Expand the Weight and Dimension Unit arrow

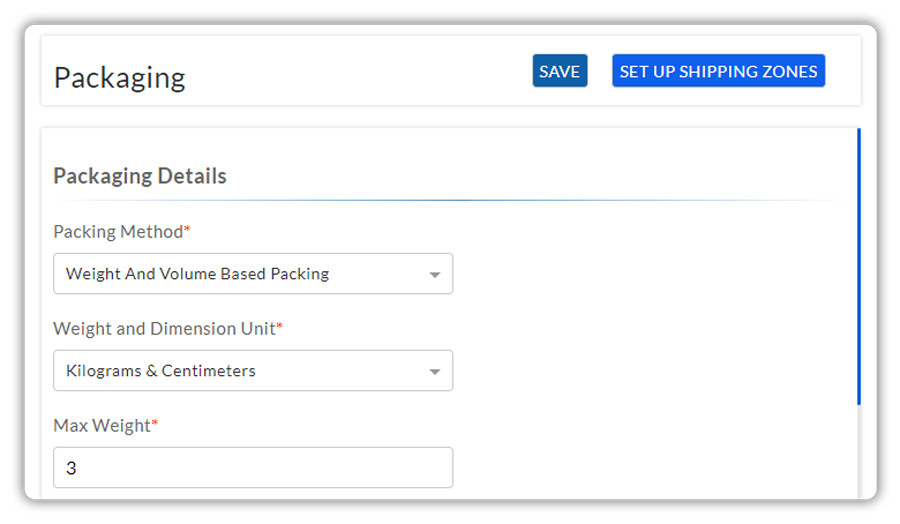pos(435,372)
